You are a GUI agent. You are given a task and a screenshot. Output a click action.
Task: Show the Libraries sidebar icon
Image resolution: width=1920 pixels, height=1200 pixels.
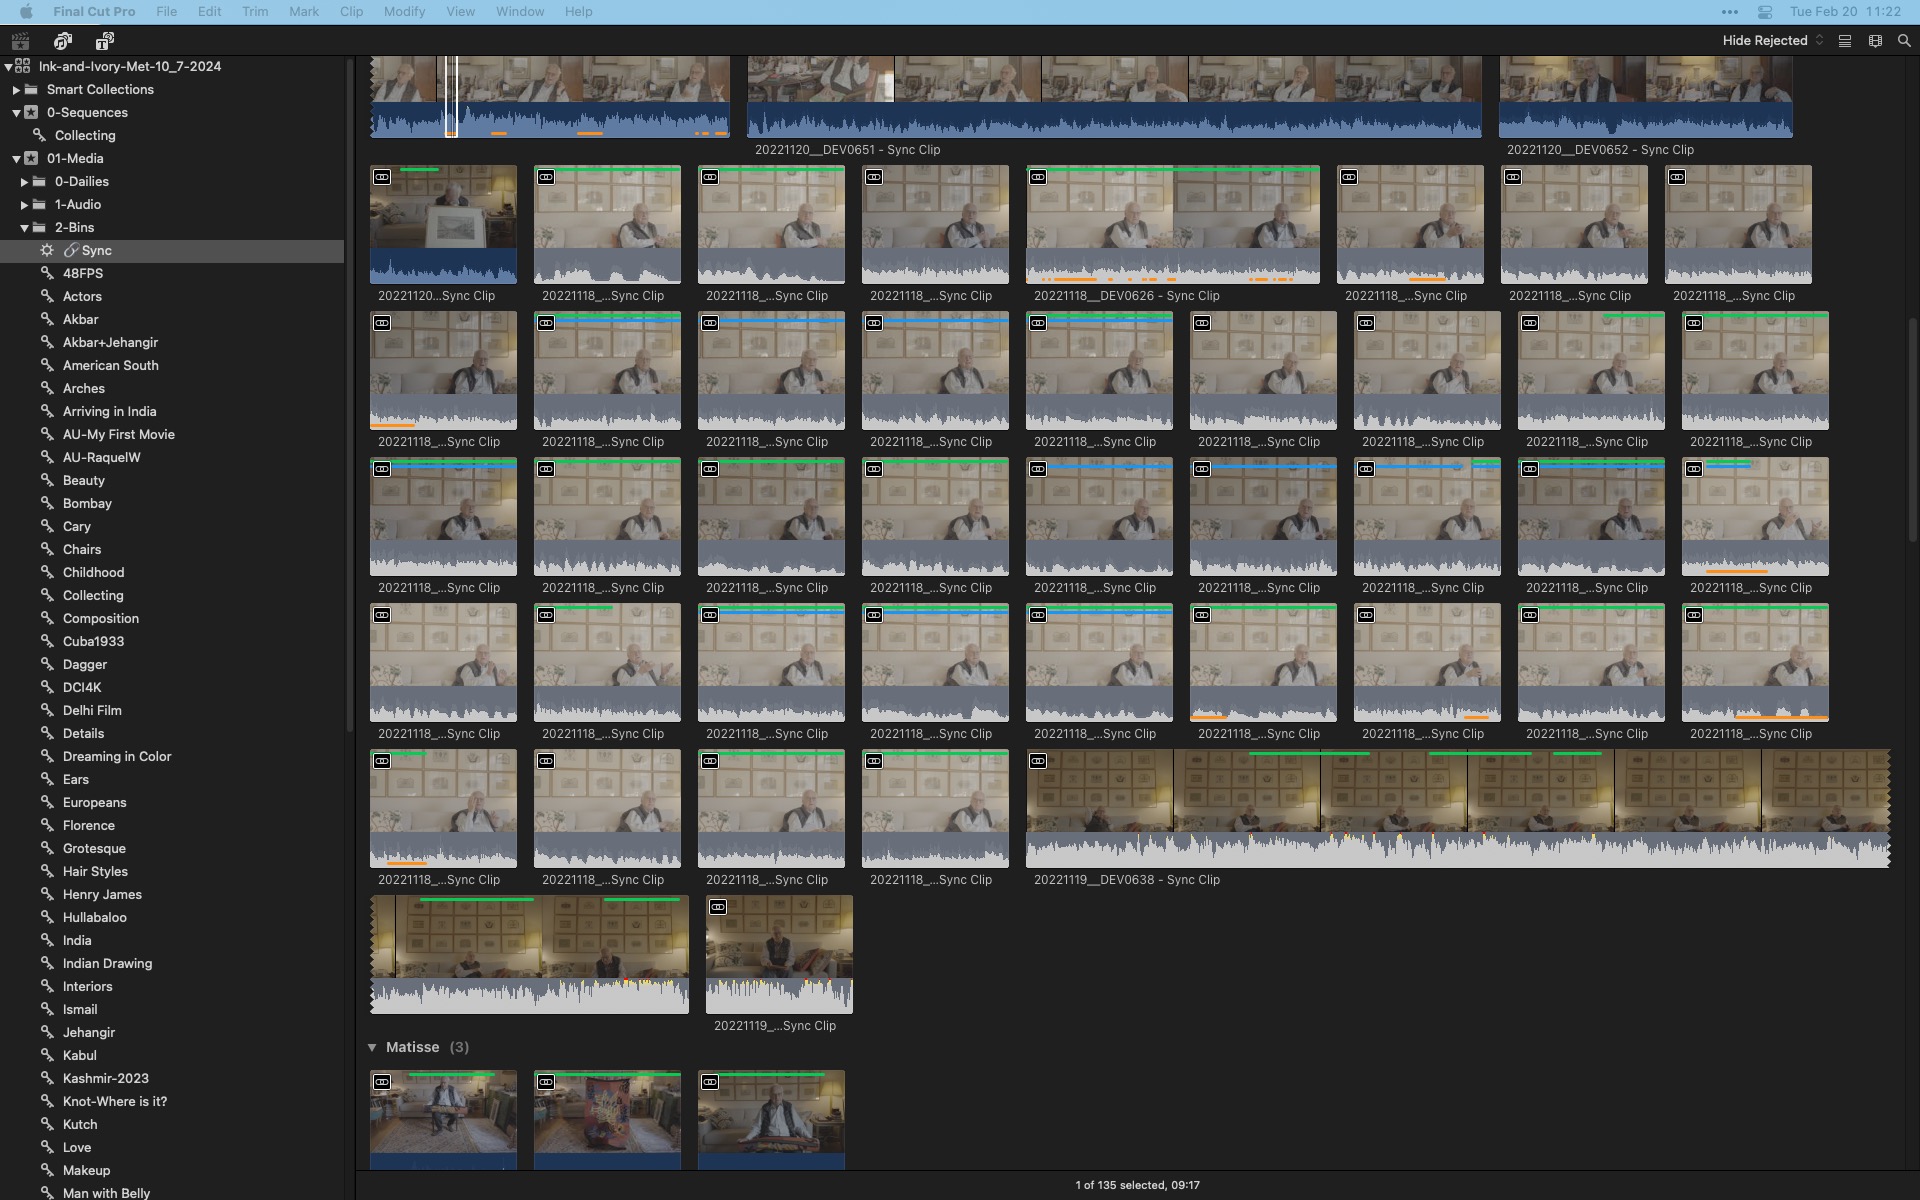coord(20,41)
